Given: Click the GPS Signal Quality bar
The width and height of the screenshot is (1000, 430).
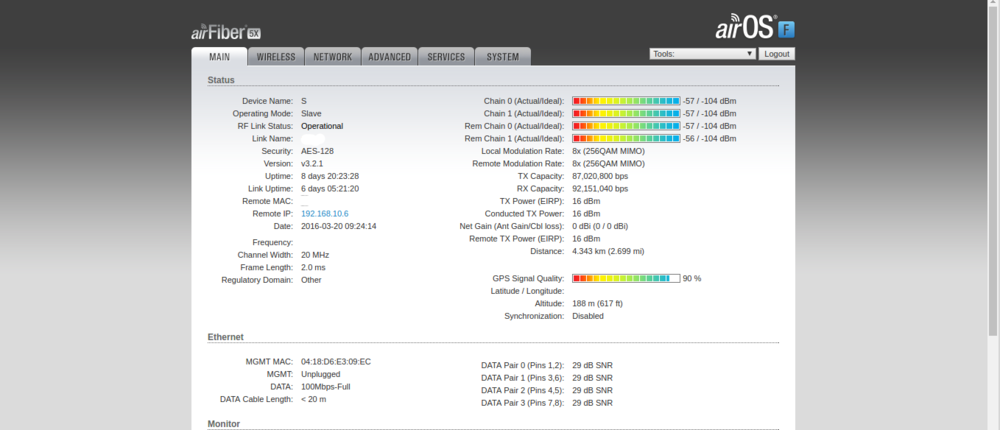Looking at the screenshot, I should point(626,278).
